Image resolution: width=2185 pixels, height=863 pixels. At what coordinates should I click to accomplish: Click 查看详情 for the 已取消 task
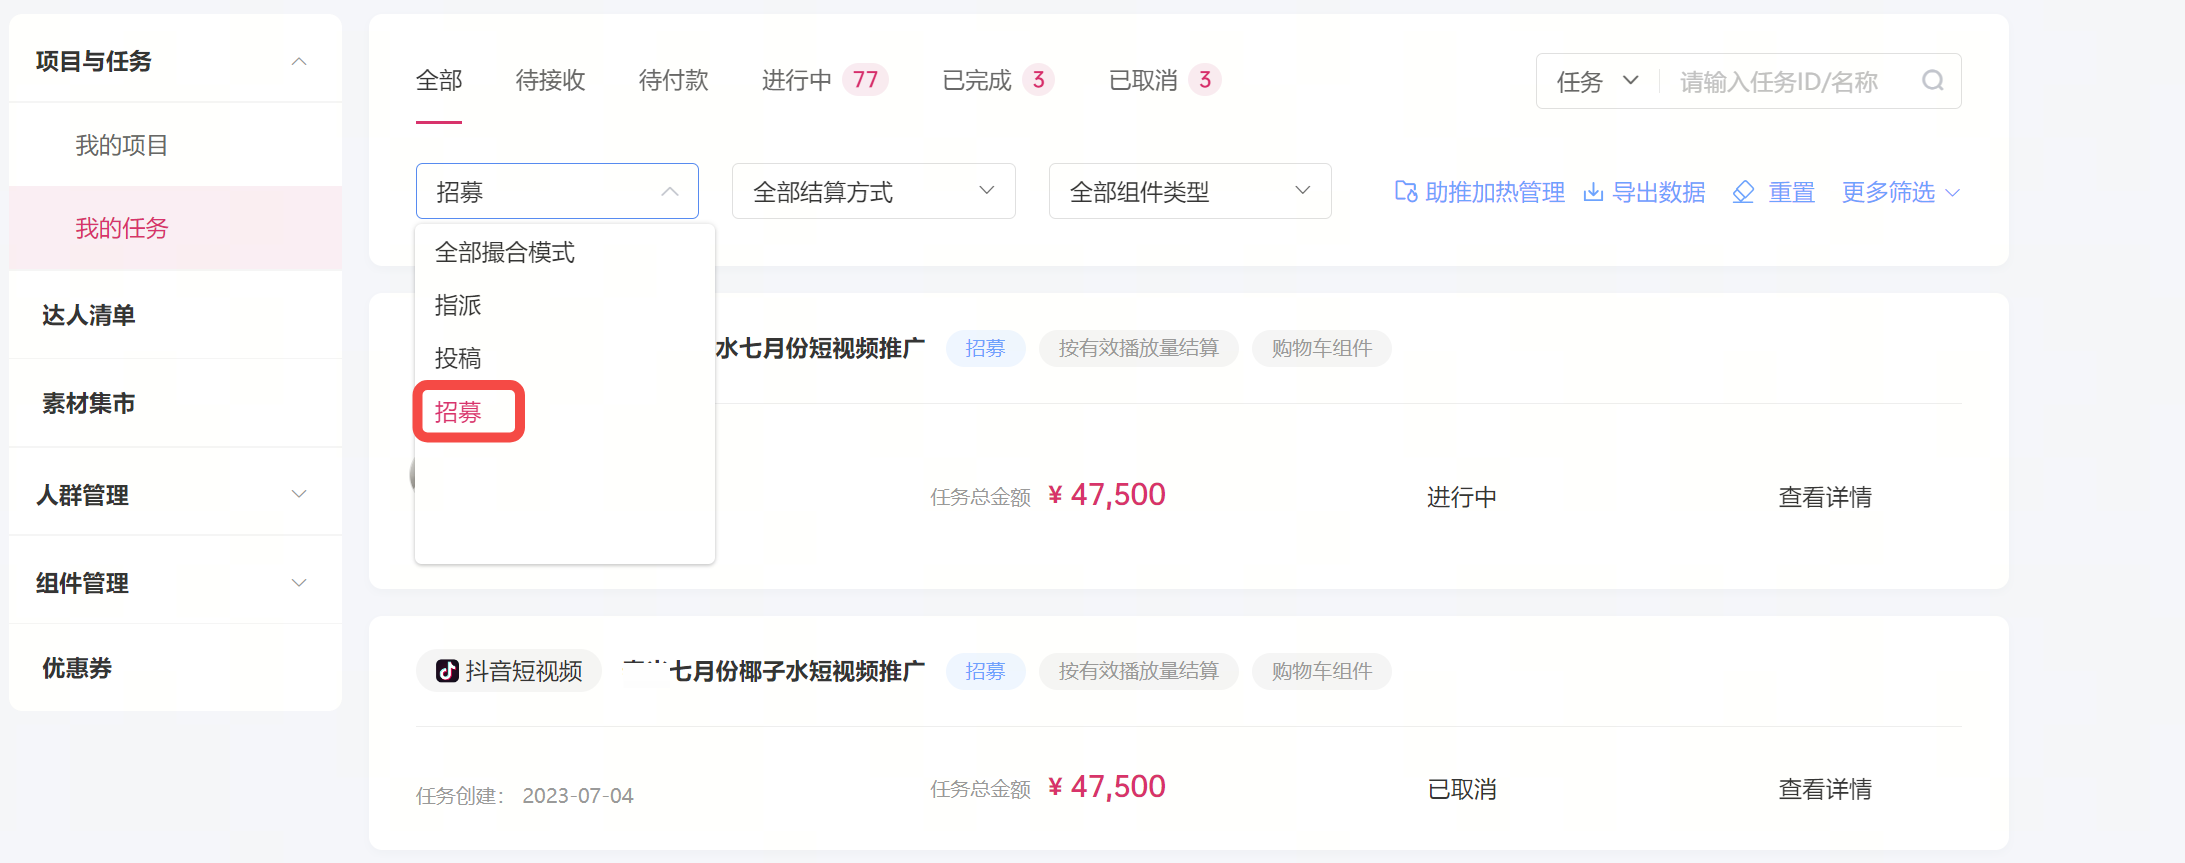click(x=1824, y=790)
